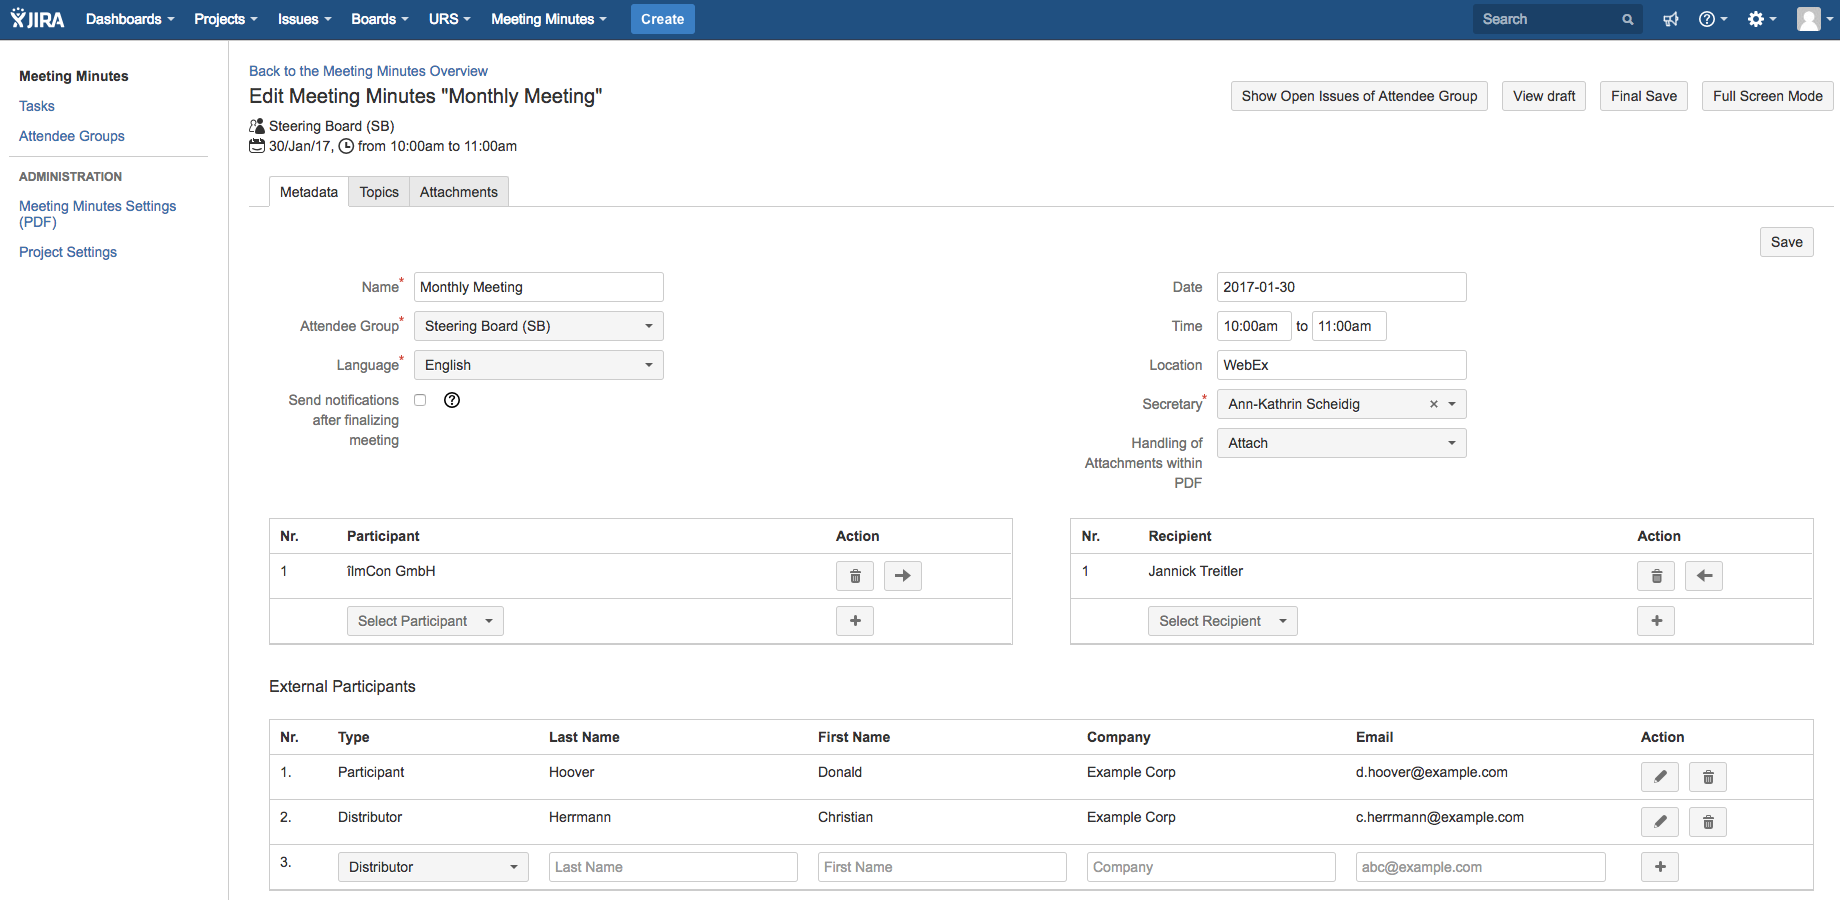Delete participant IlmCon GmbH
This screenshot has height=900, width=1840.
(x=855, y=576)
